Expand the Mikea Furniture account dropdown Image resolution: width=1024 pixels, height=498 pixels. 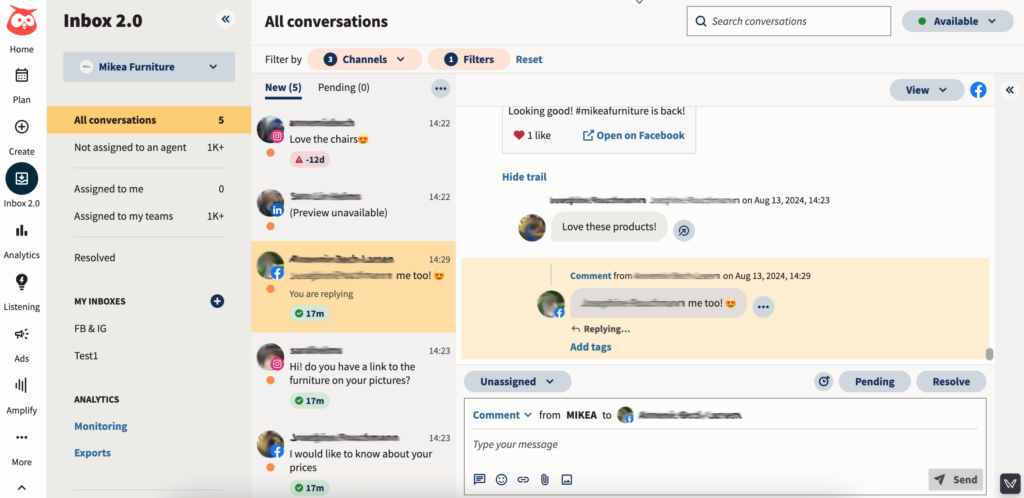[149, 67]
